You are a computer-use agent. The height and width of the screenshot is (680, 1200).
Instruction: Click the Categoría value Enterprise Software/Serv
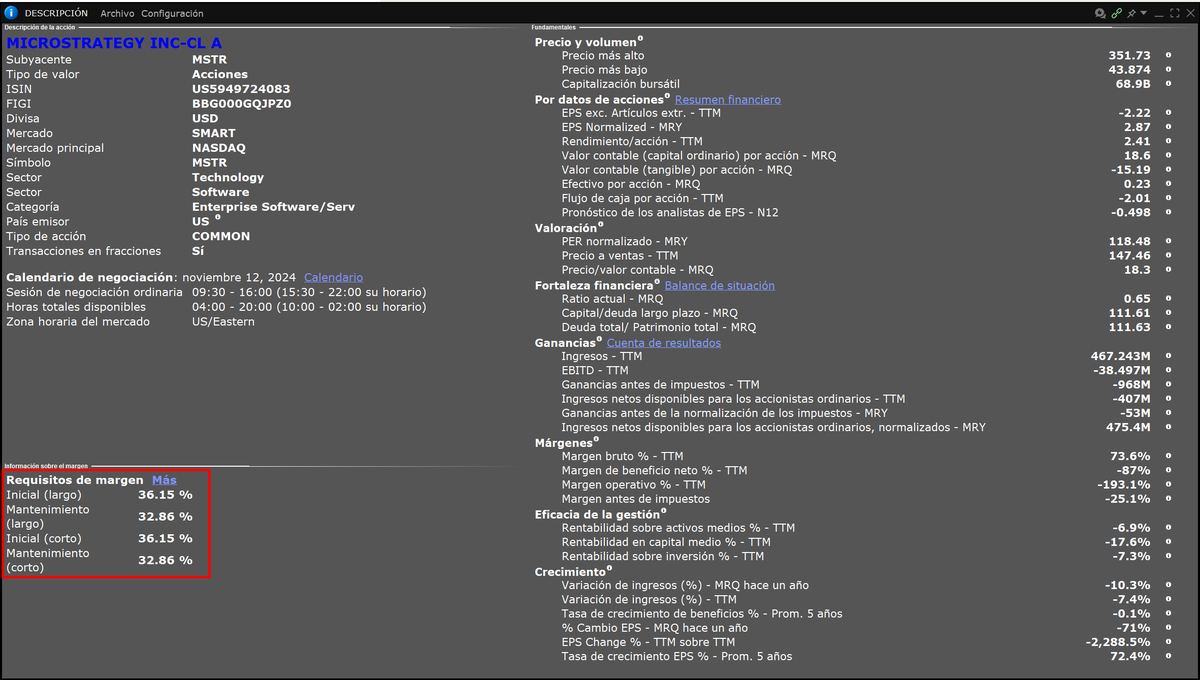tap(273, 207)
